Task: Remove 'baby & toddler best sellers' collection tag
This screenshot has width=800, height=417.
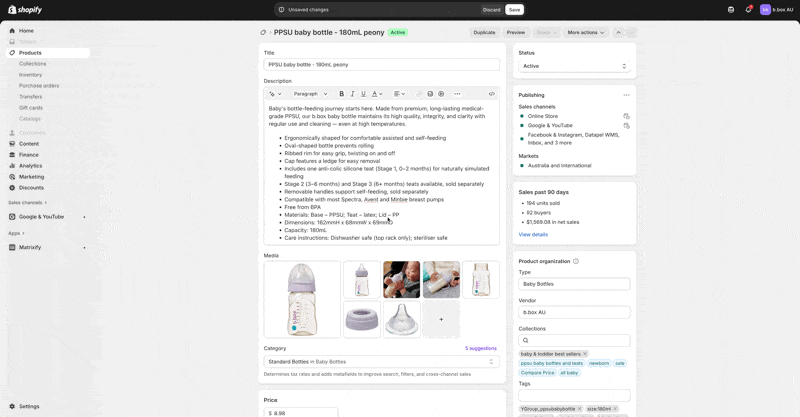Action: pyautogui.click(x=585, y=354)
